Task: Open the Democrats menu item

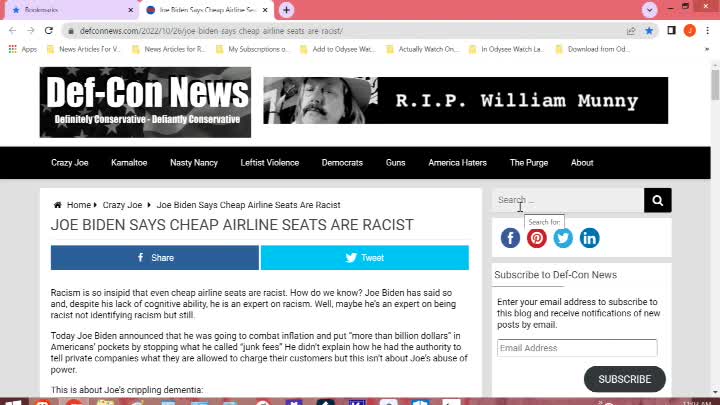Action: tap(342, 163)
